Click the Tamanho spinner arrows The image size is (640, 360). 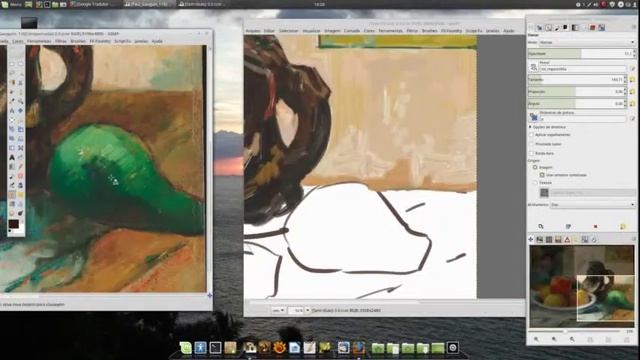click(x=625, y=80)
